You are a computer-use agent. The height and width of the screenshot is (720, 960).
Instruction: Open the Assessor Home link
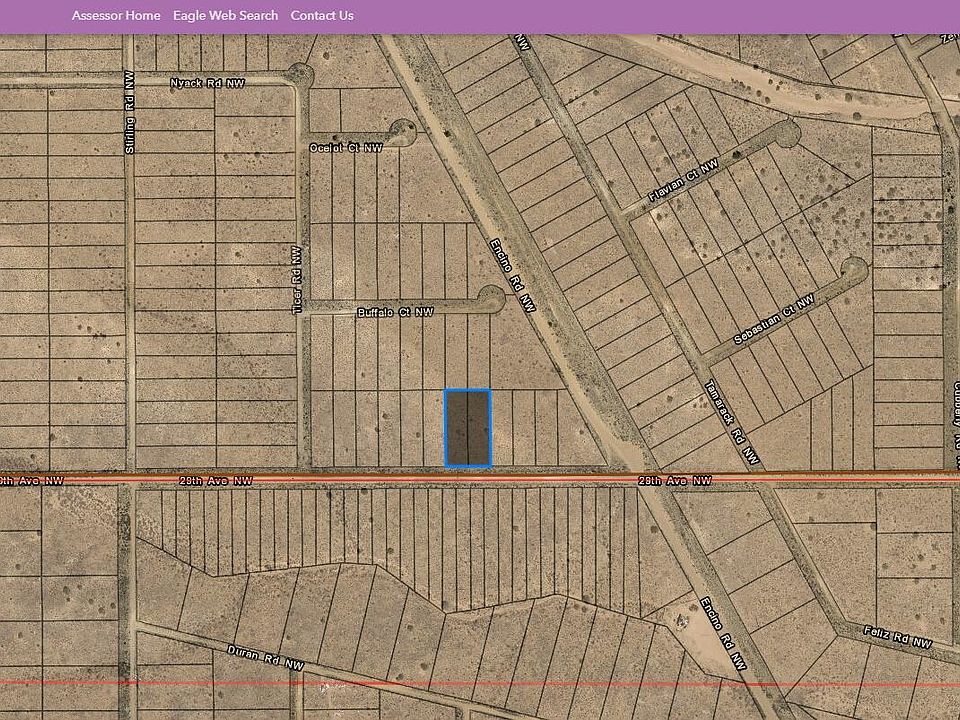tap(116, 16)
